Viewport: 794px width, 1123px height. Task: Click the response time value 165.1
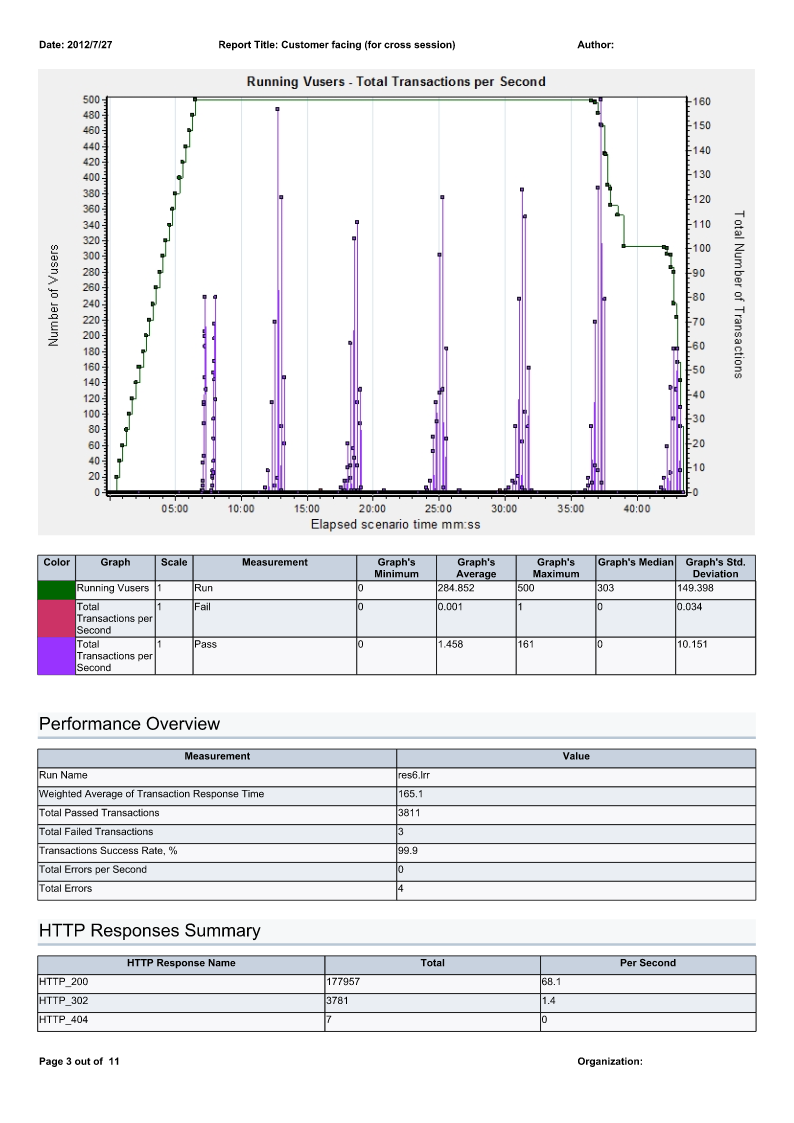[411, 794]
